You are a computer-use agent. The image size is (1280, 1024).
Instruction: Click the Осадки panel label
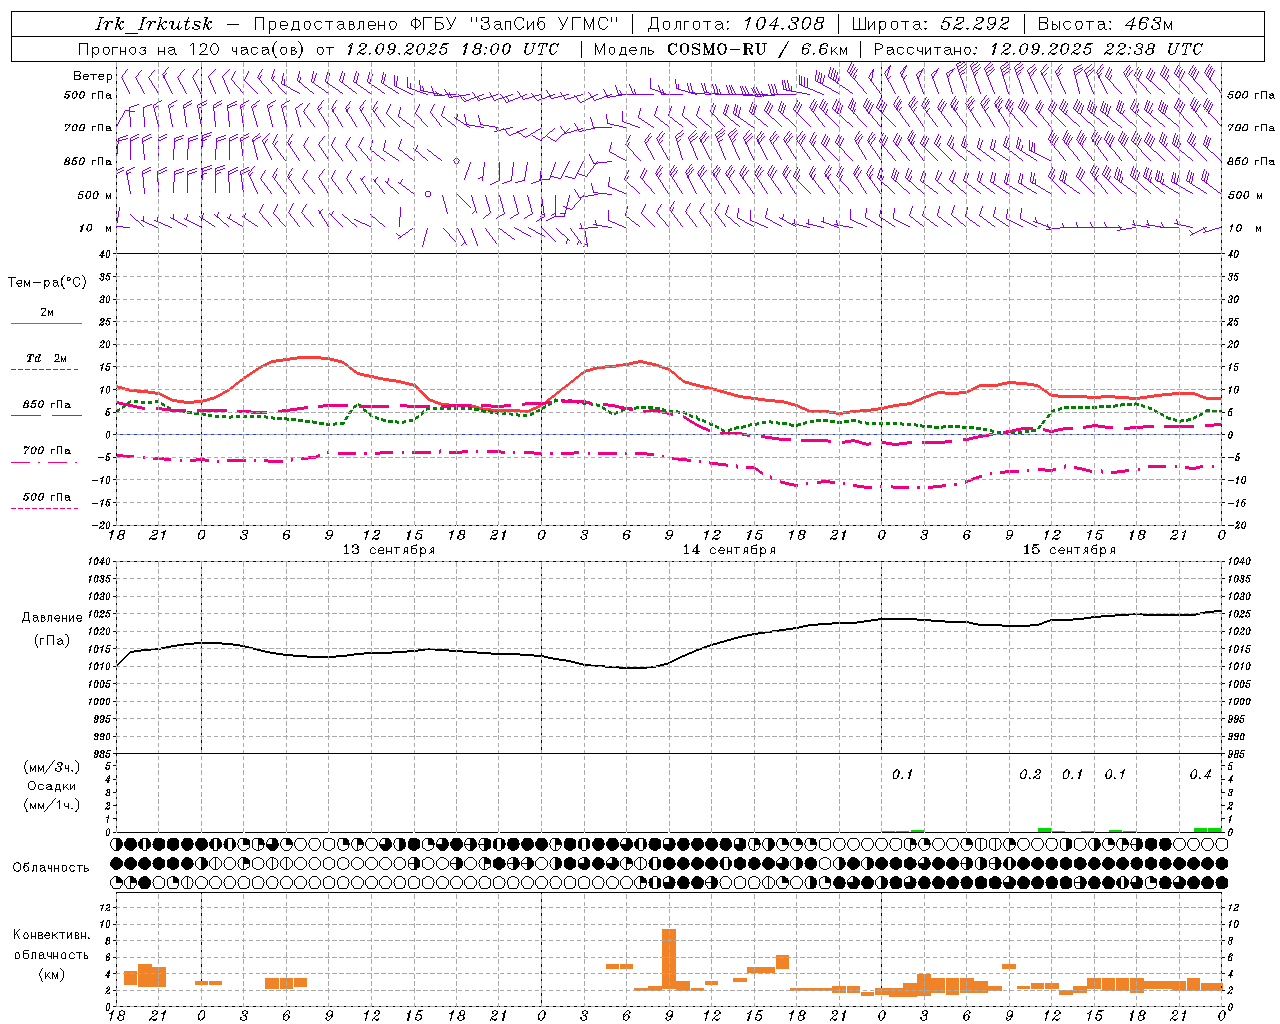52,786
